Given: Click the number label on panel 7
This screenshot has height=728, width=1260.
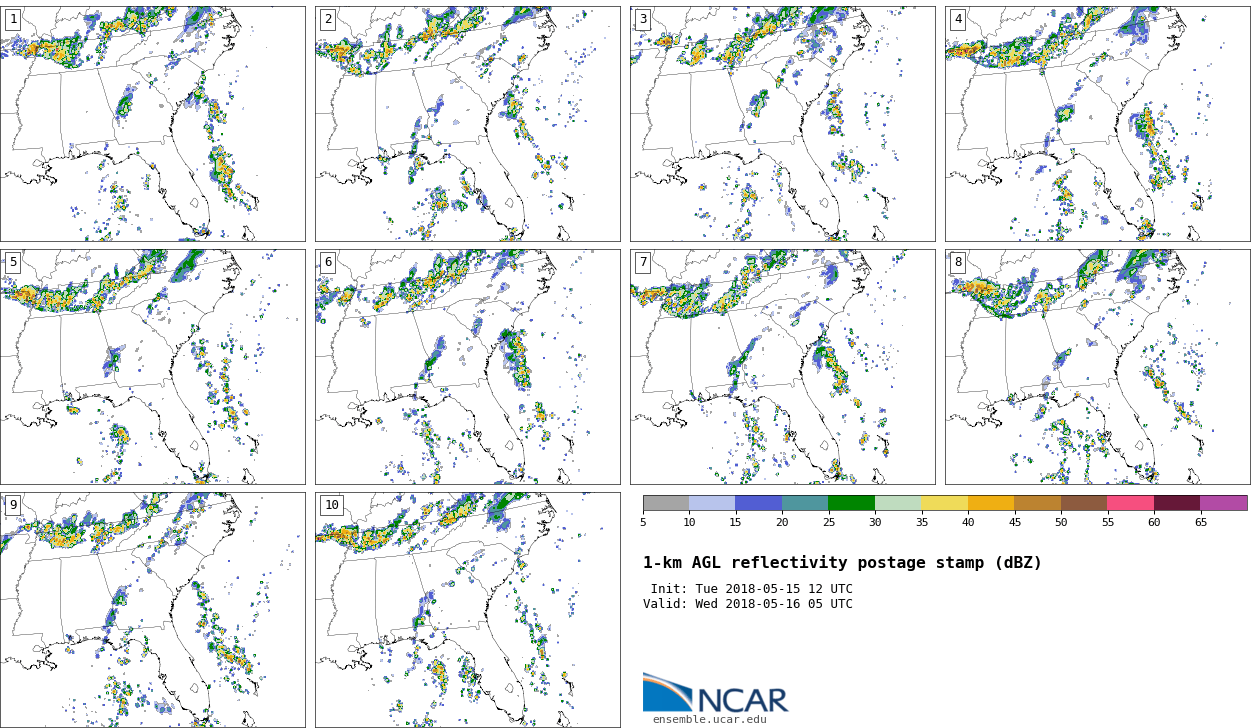Looking at the screenshot, I should (643, 262).
